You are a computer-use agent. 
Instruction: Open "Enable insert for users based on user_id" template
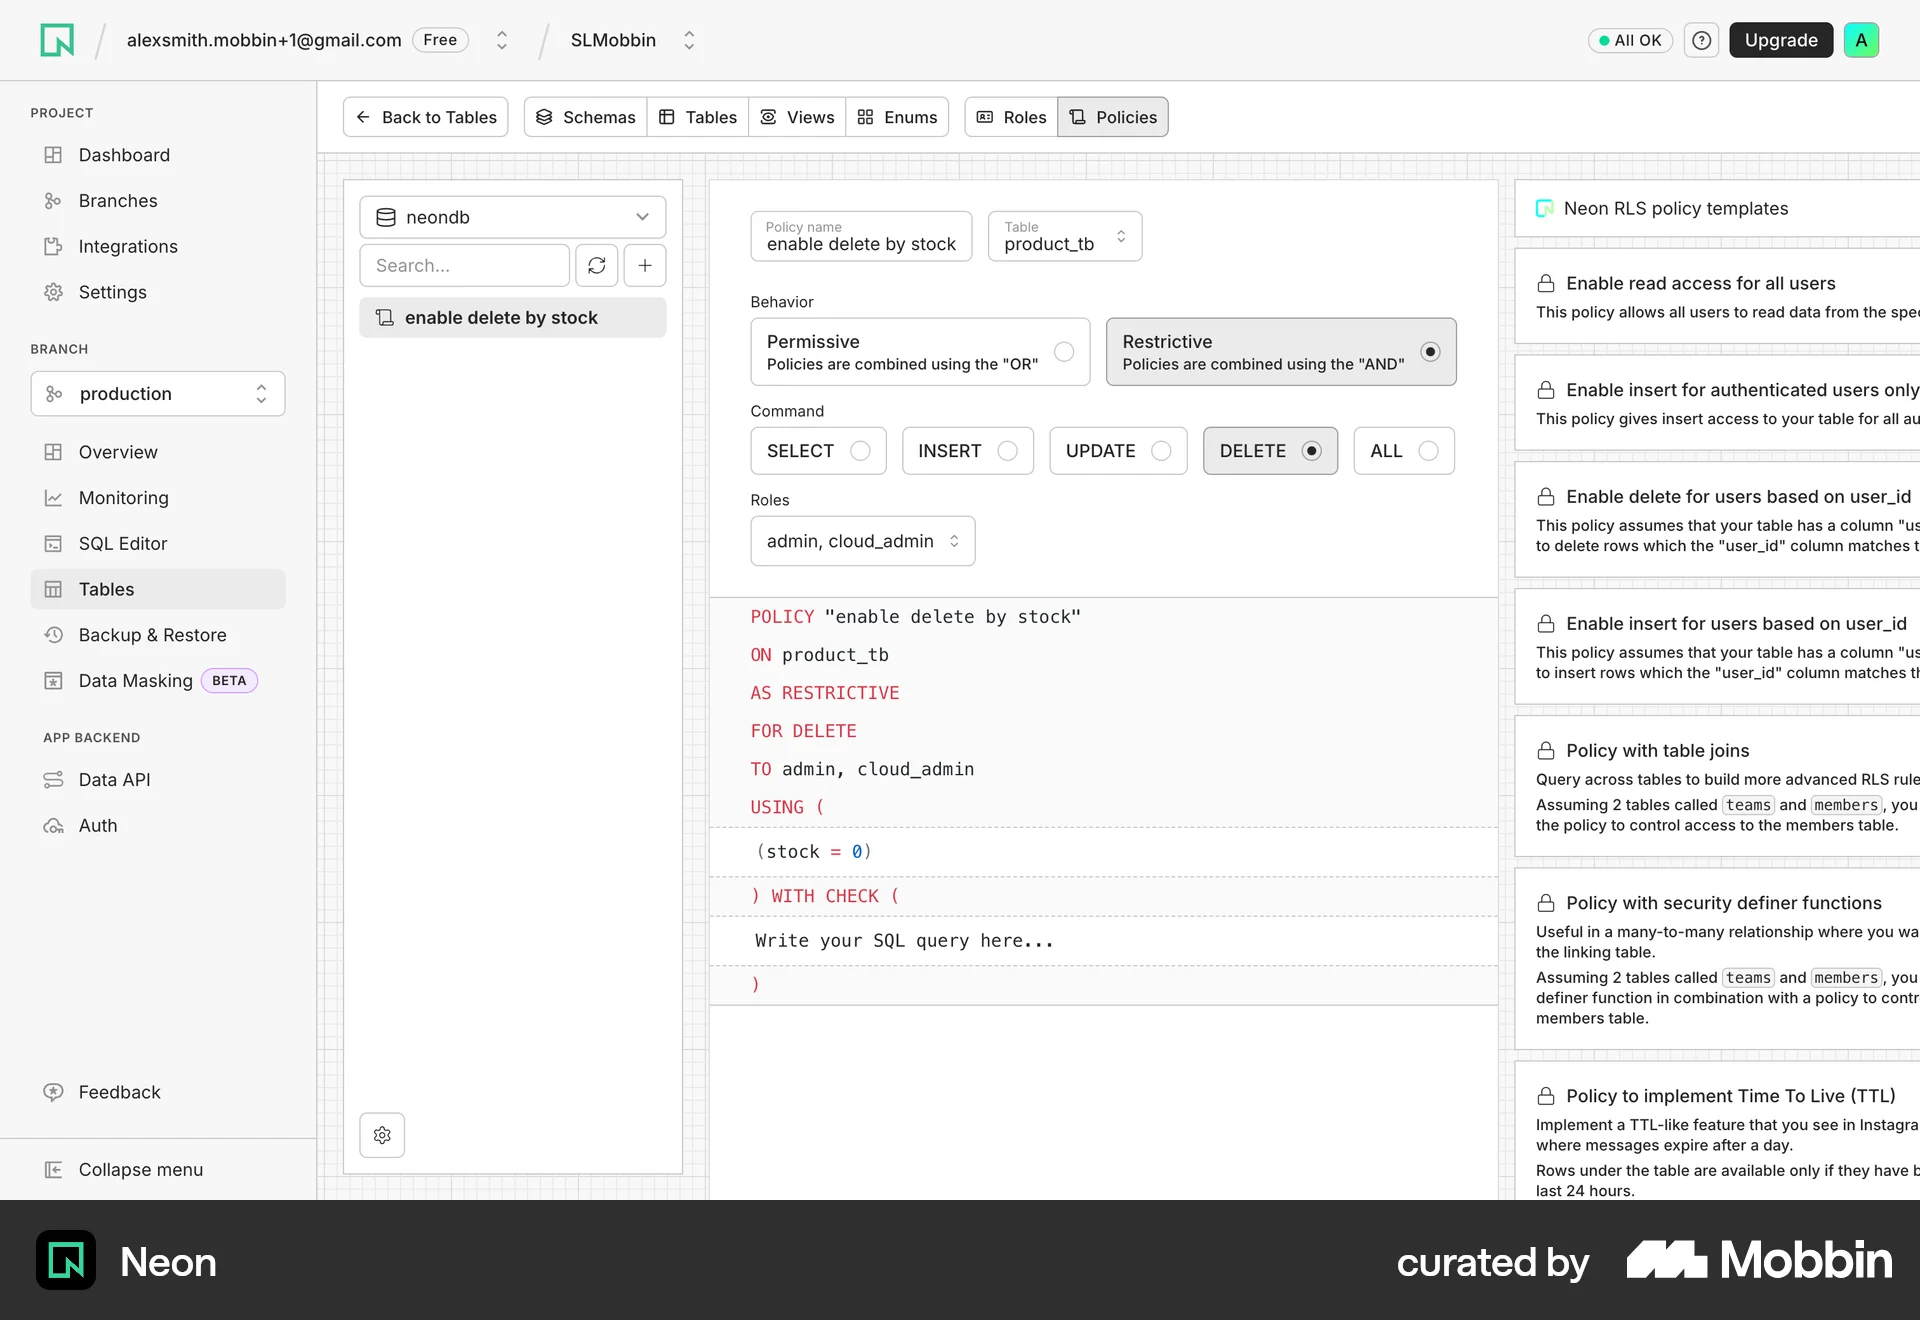tap(1718, 647)
